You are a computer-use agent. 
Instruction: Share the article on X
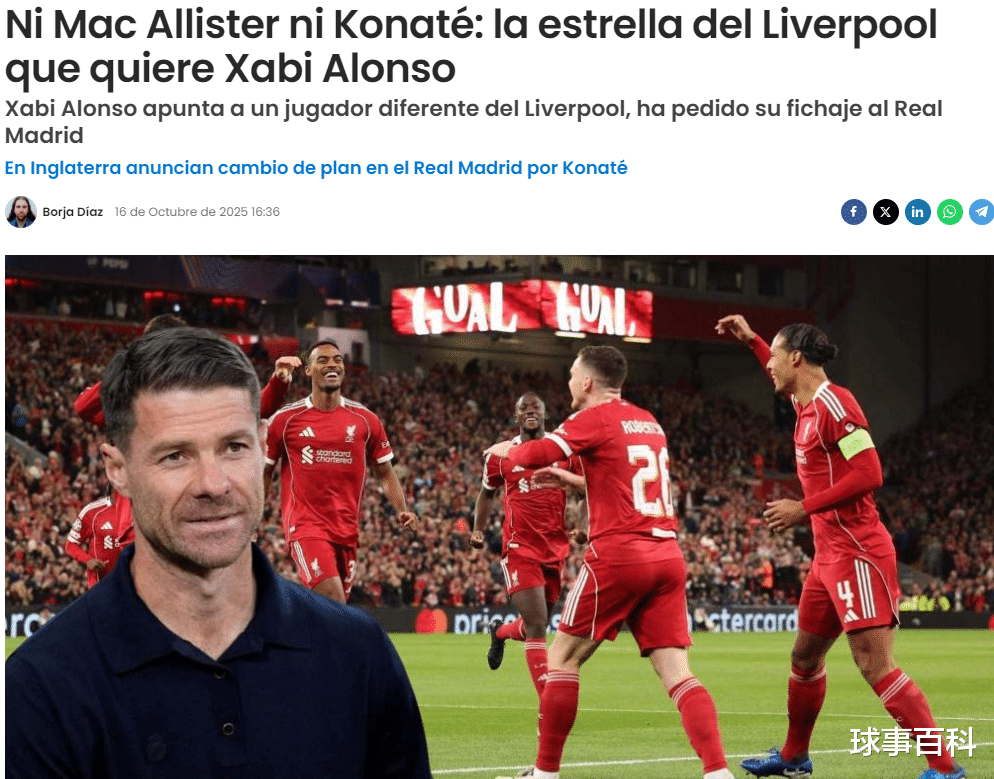click(x=886, y=212)
